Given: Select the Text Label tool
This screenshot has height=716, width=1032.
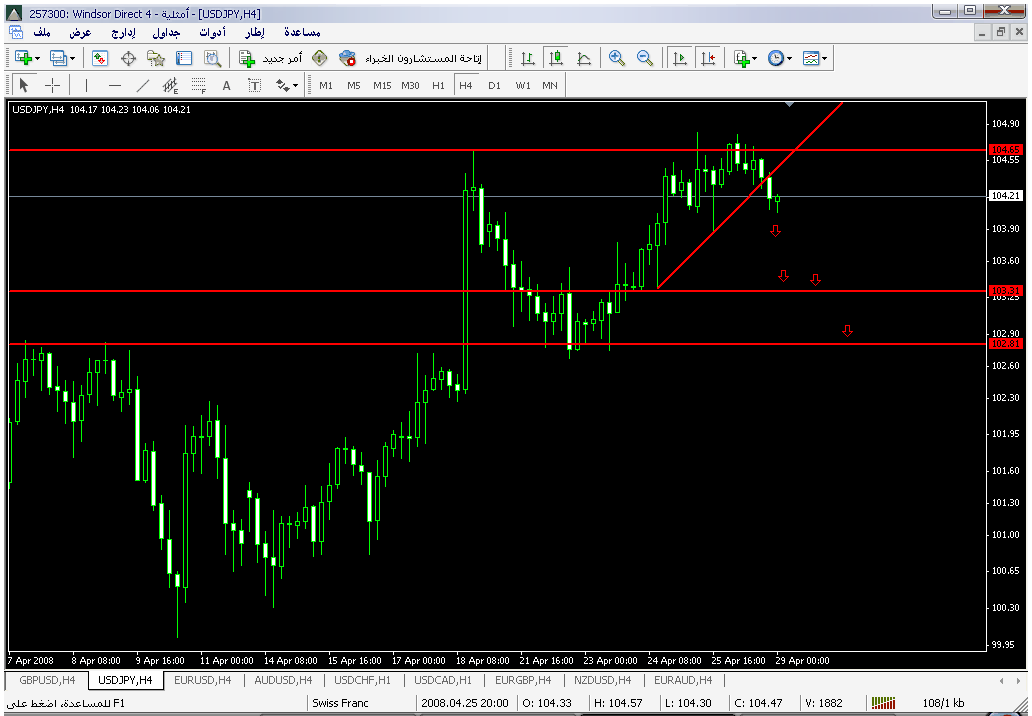Looking at the screenshot, I should (x=254, y=85).
